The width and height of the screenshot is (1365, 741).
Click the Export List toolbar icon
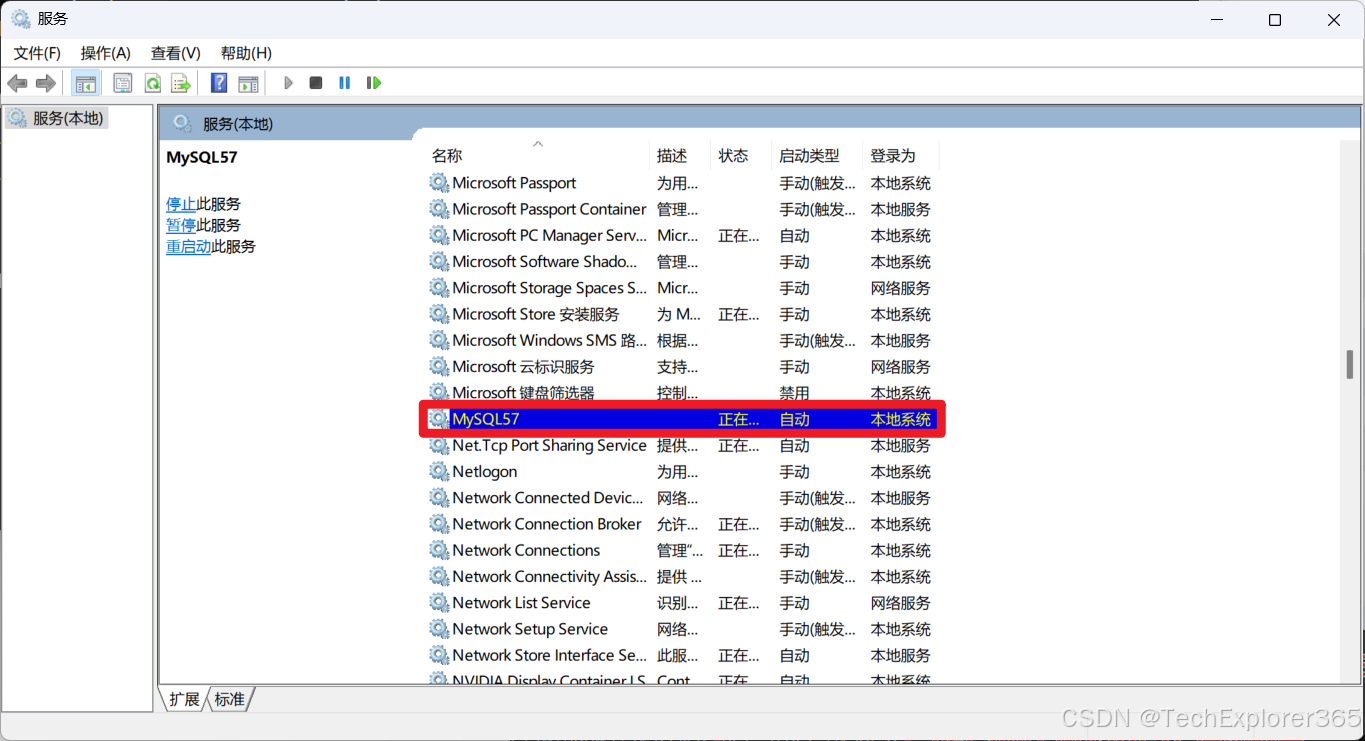click(181, 83)
